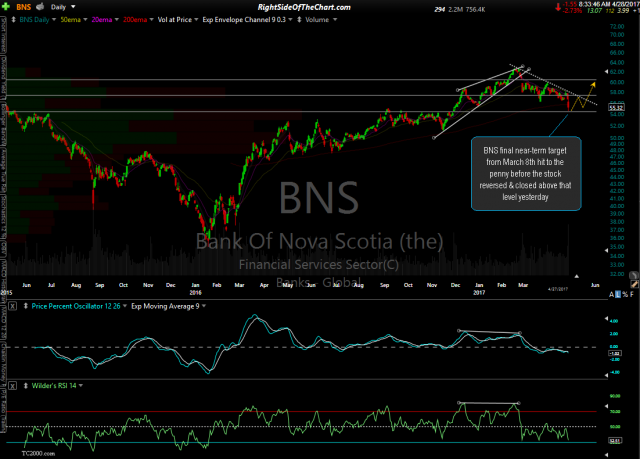Screen dimensions: 640x459
Task: Select the F scale toggle
Action: point(632,294)
